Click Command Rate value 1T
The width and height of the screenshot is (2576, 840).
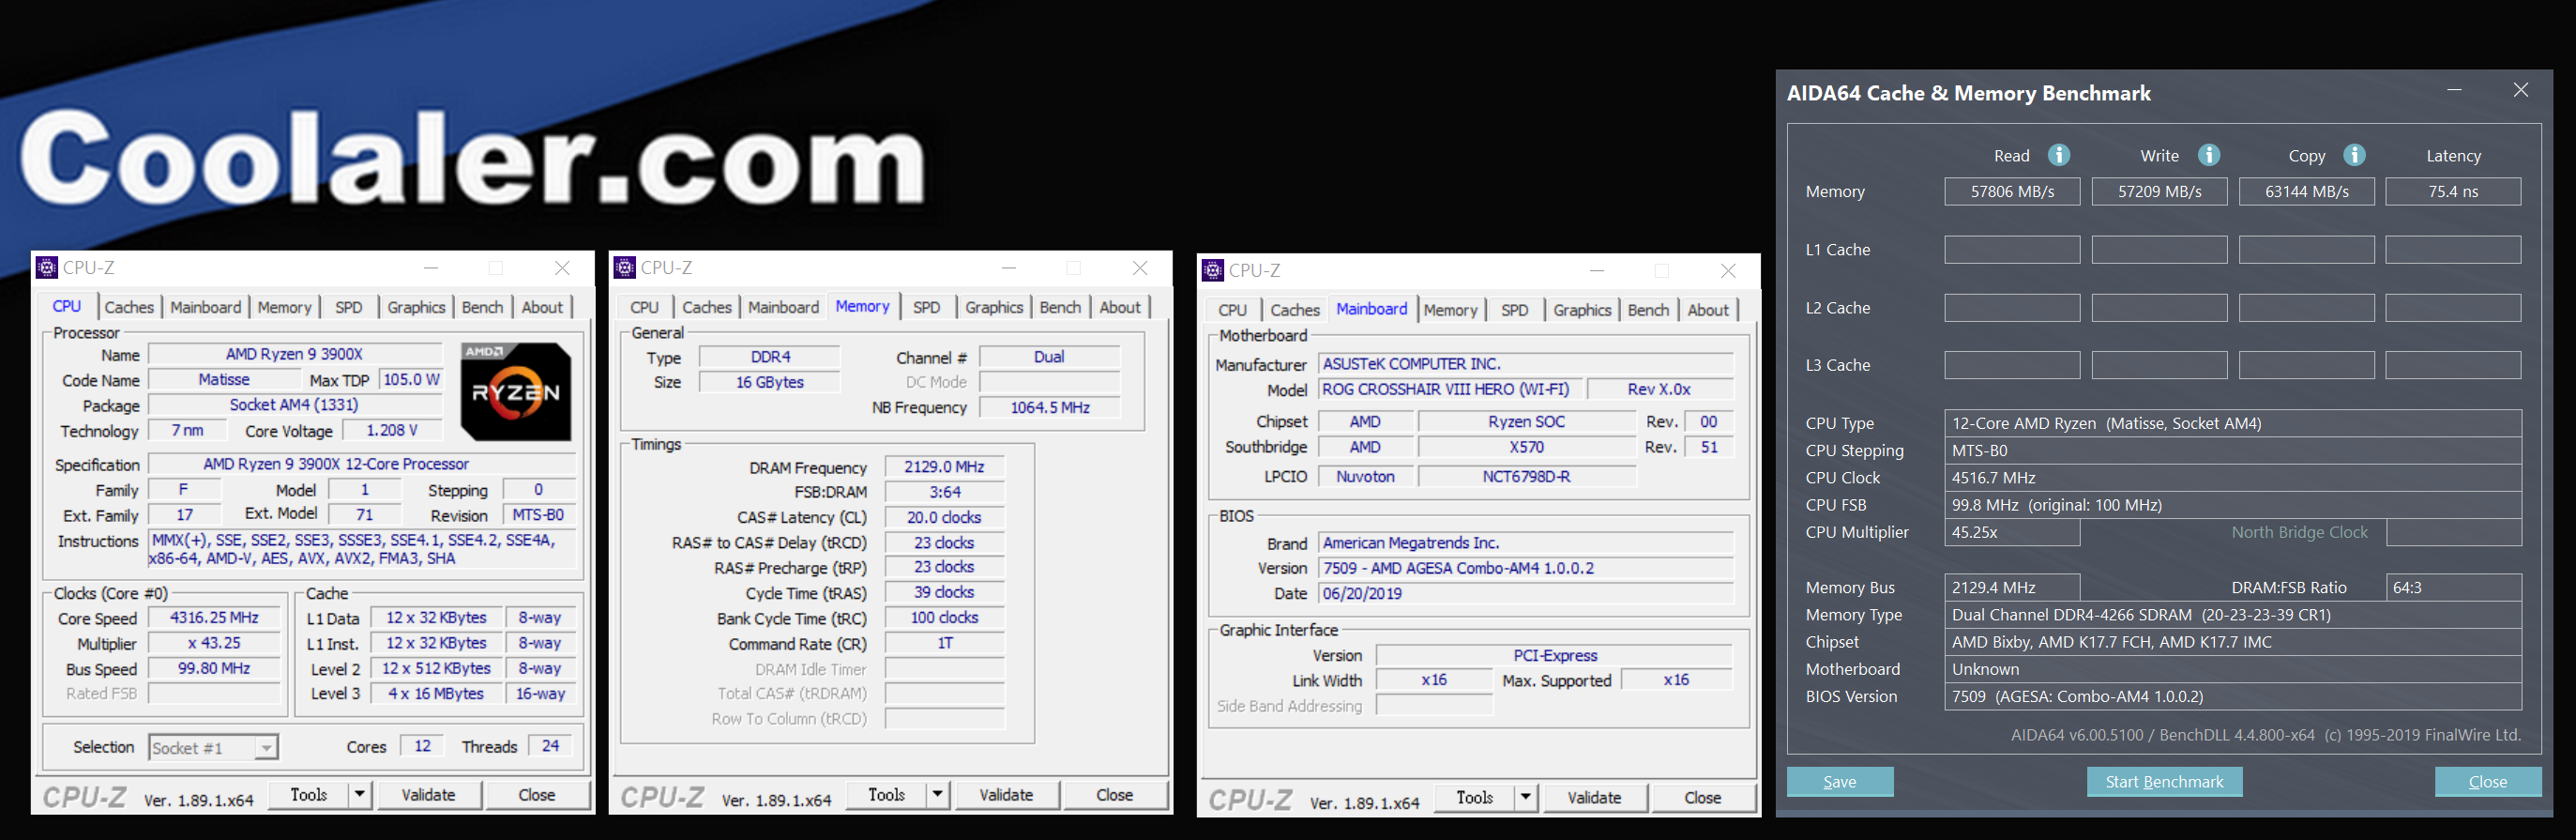pos(944,644)
